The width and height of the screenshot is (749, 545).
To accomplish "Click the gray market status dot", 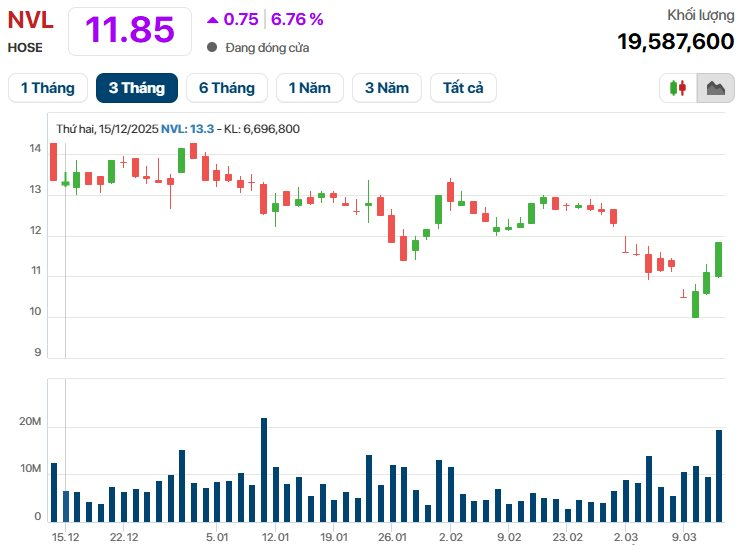I will point(212,47).
